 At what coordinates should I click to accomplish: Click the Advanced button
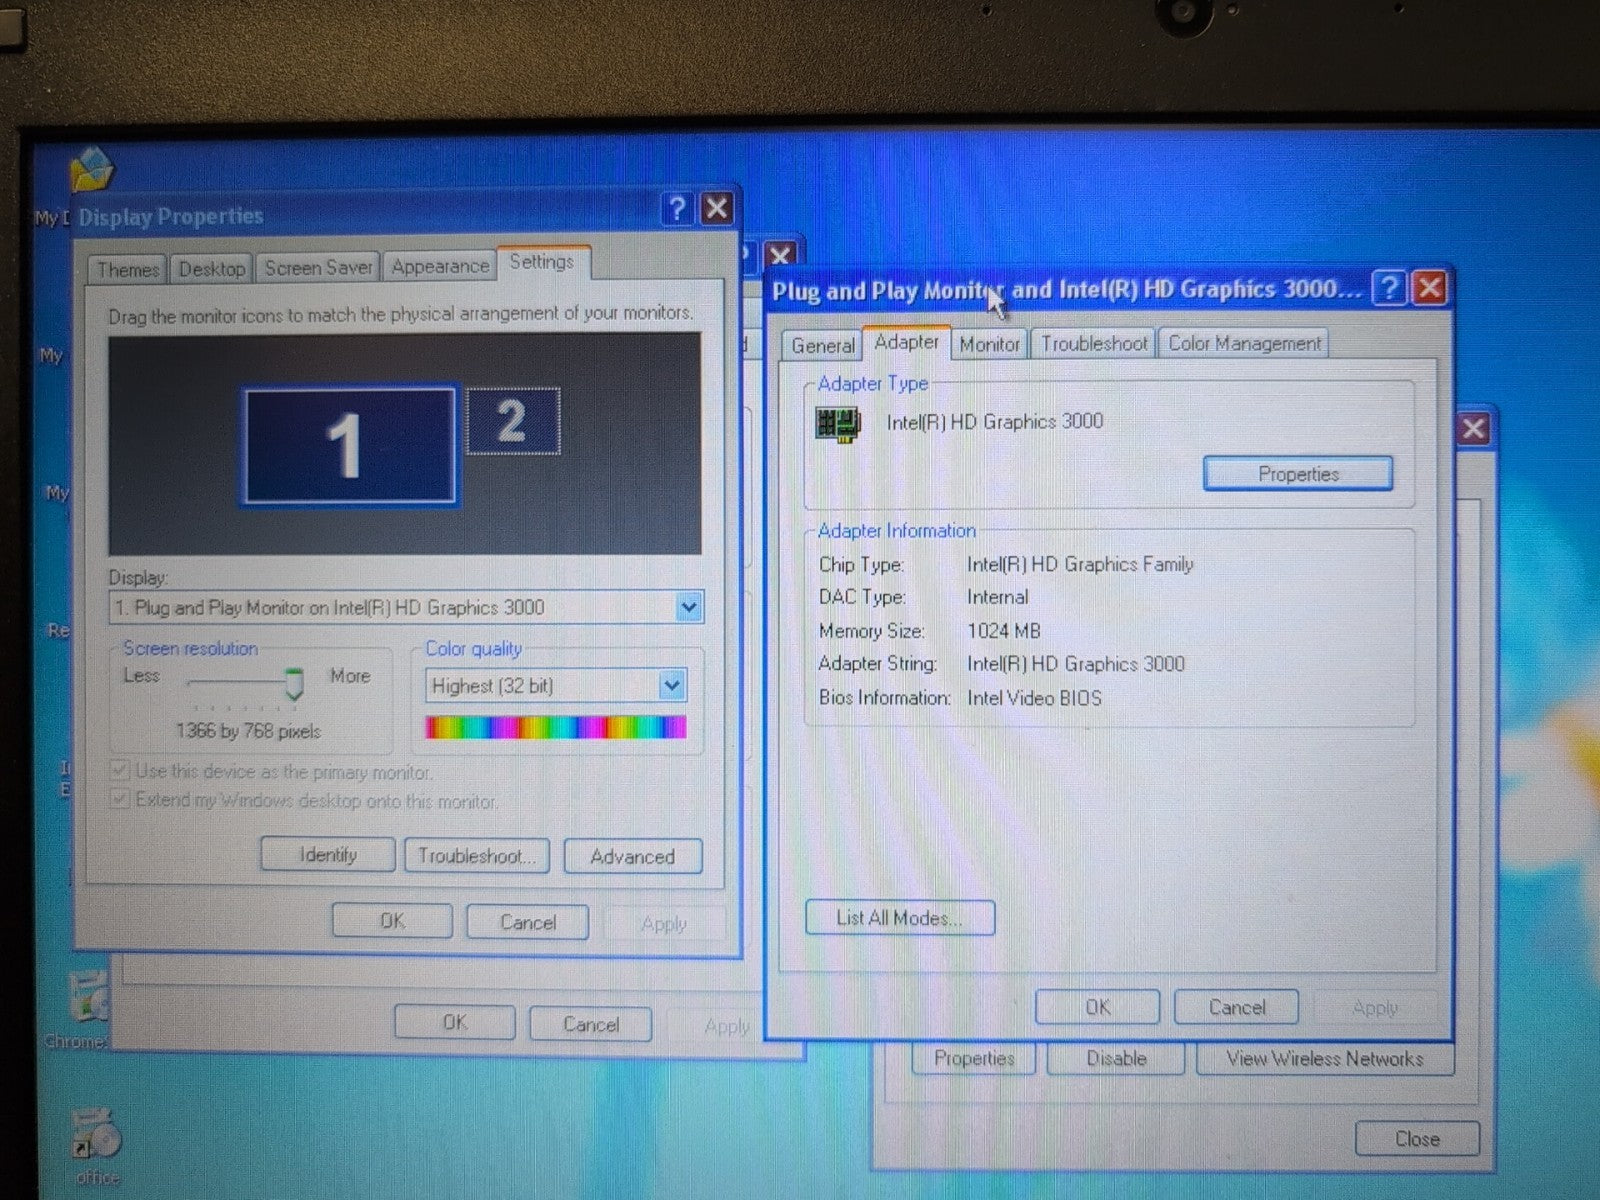pyautogui.click(x=633, y=857)
